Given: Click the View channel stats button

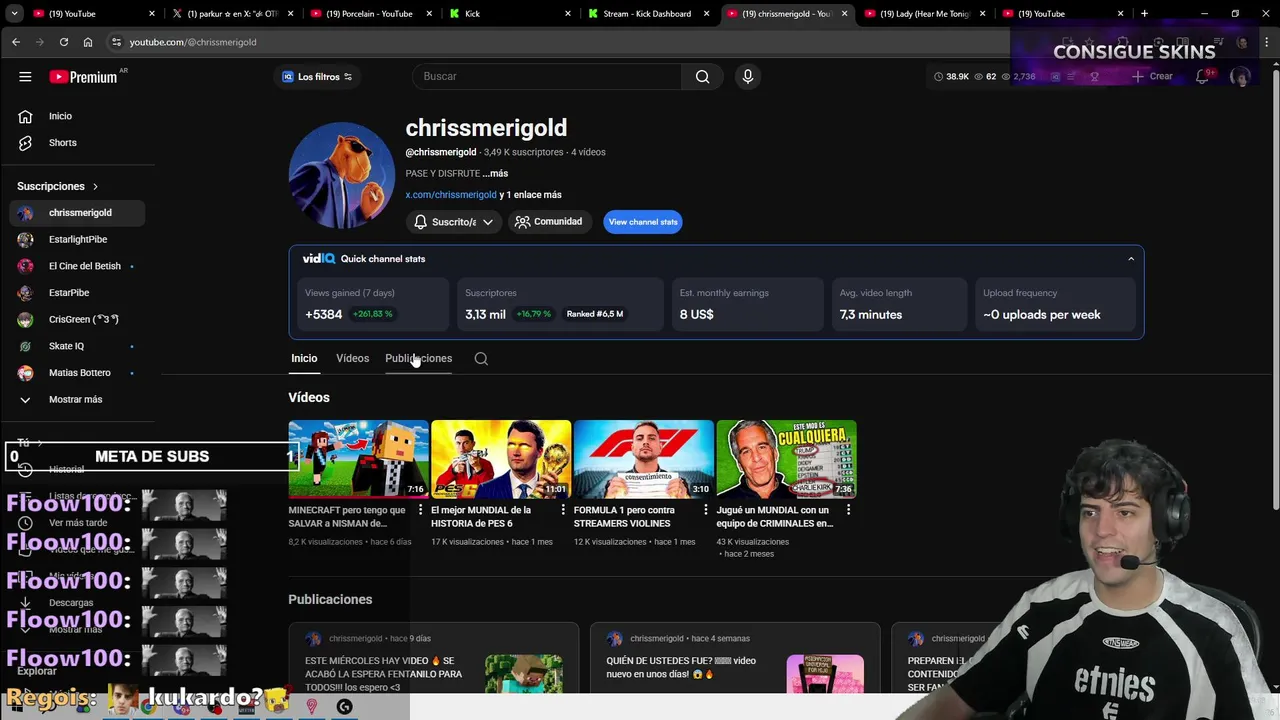Looking at the screenshot, I should 643,222.
